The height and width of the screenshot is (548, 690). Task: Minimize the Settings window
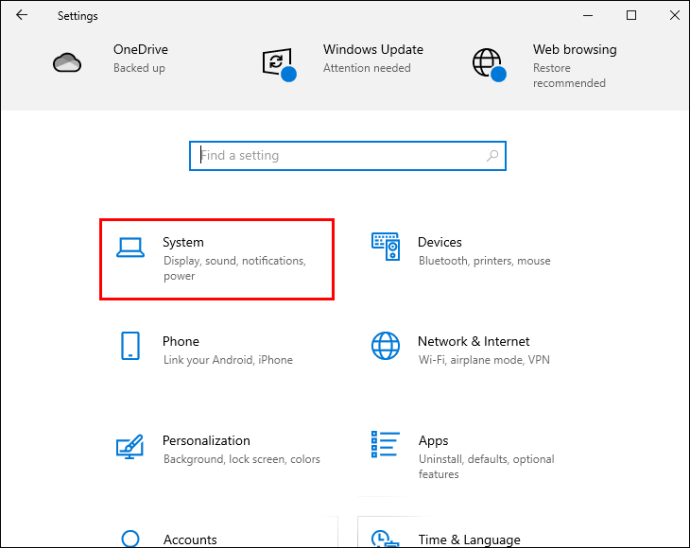click(x=588, y=15)
